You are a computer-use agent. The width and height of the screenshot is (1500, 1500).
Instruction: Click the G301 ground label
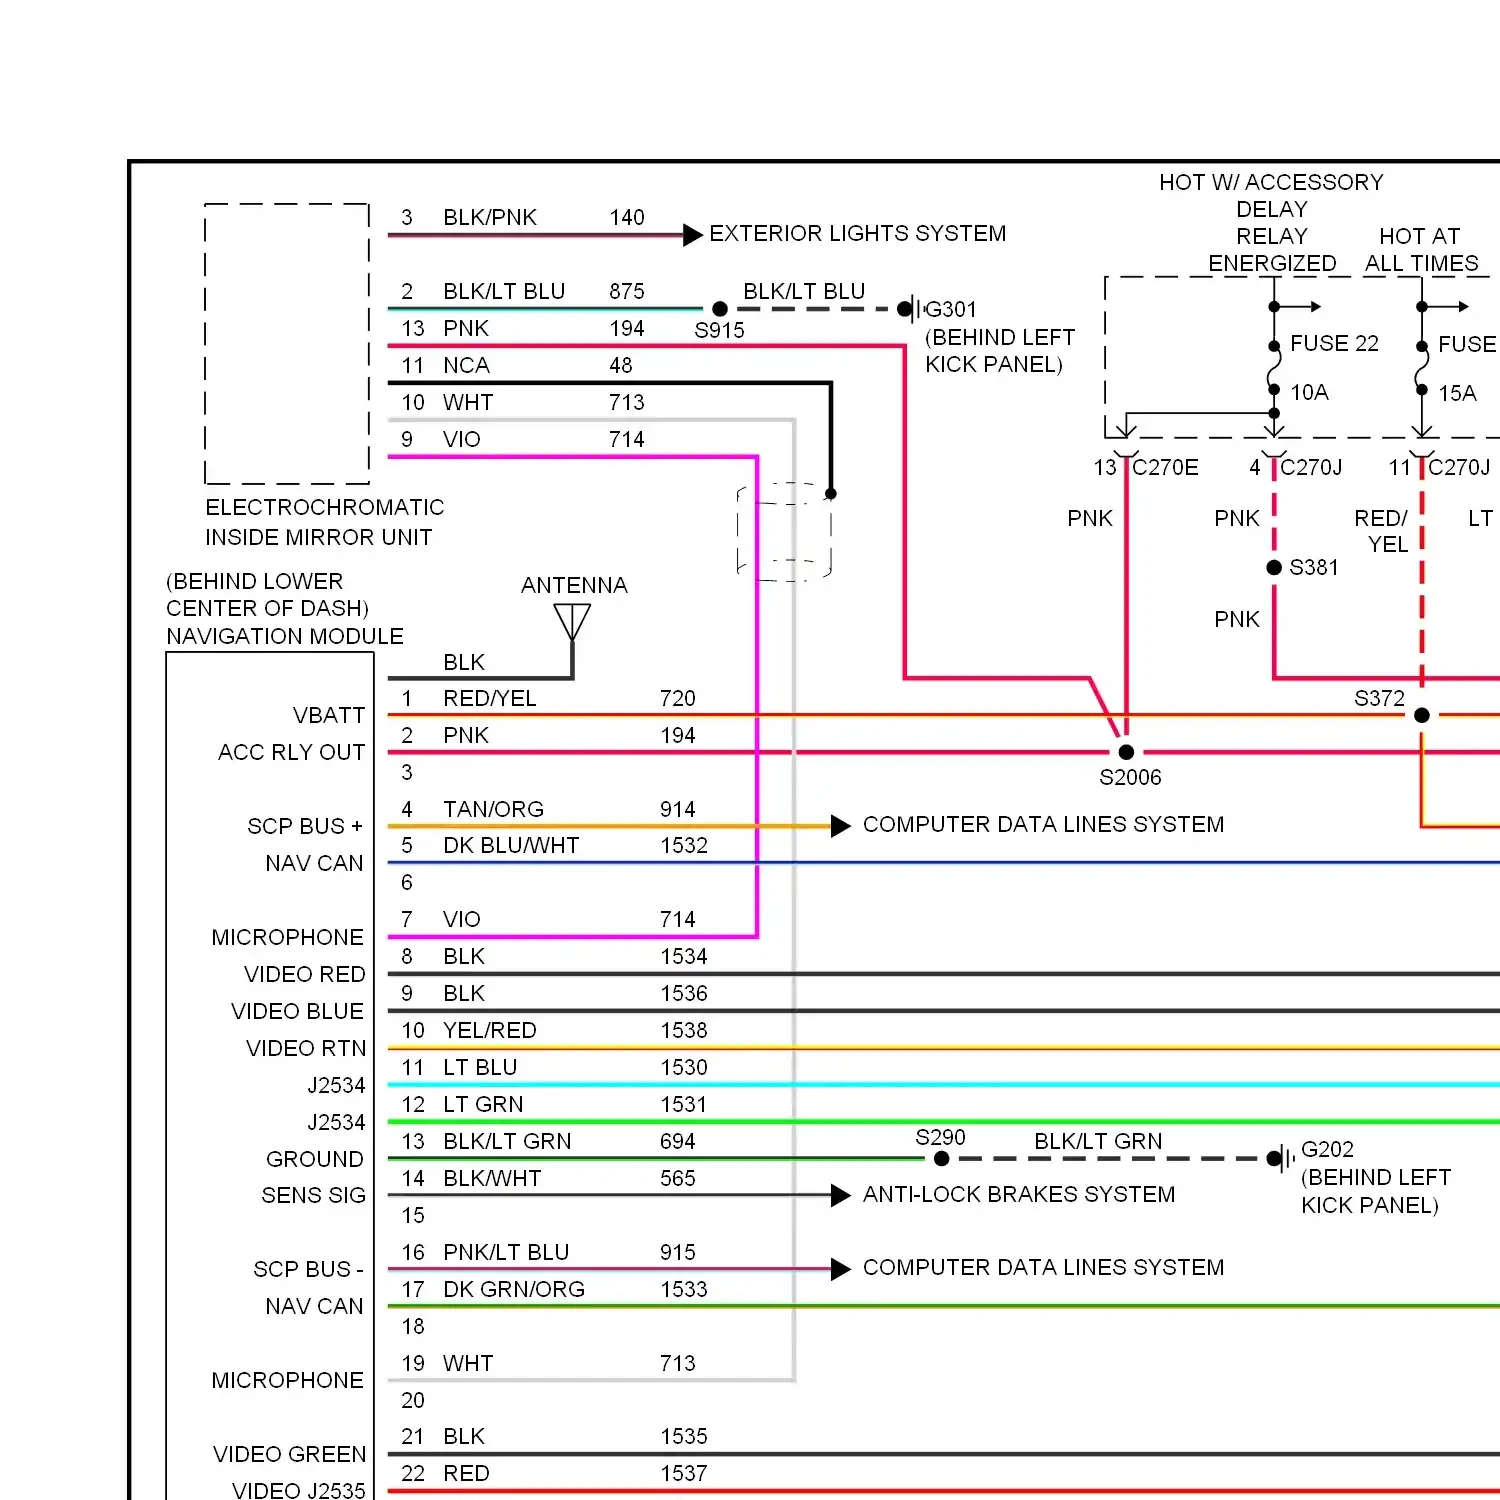point(951,309)
